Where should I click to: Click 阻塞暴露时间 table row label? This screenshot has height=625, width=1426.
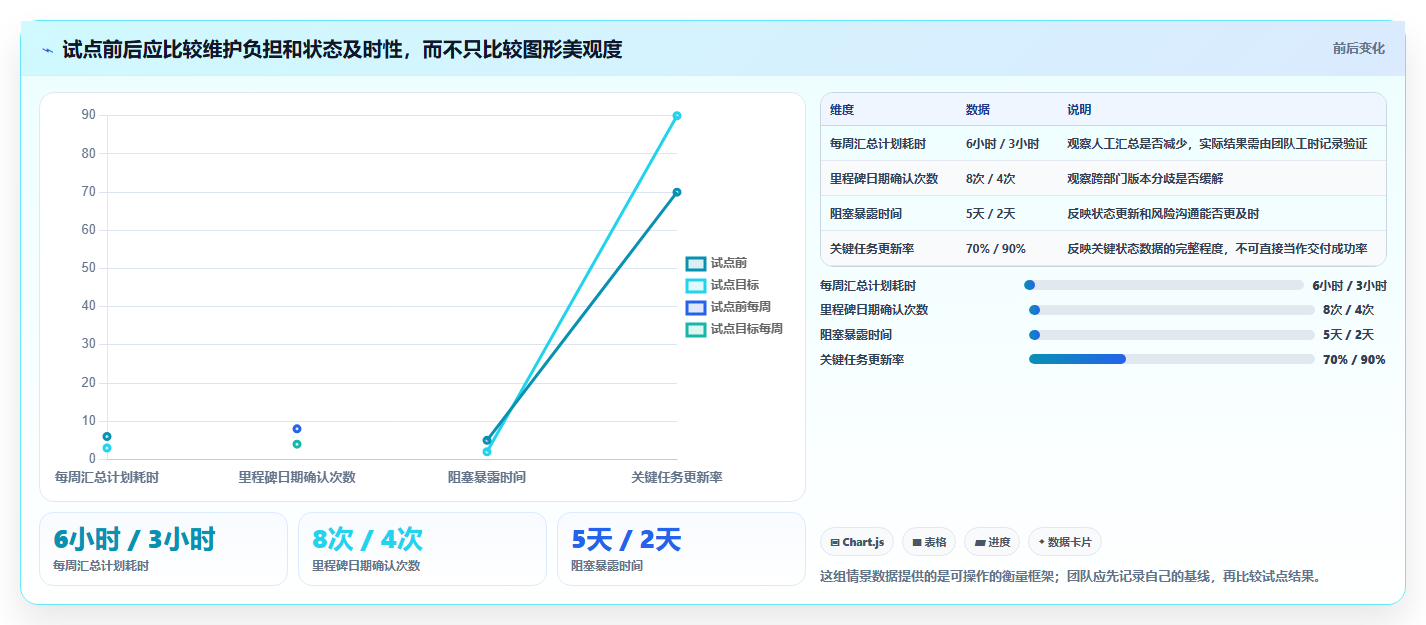pos(866,214)
